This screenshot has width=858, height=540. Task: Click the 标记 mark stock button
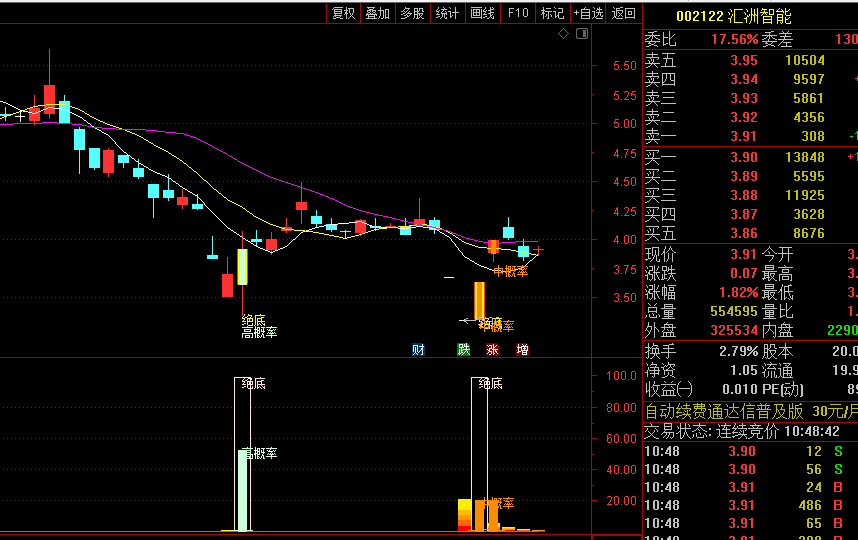click(x=551, y=13)
